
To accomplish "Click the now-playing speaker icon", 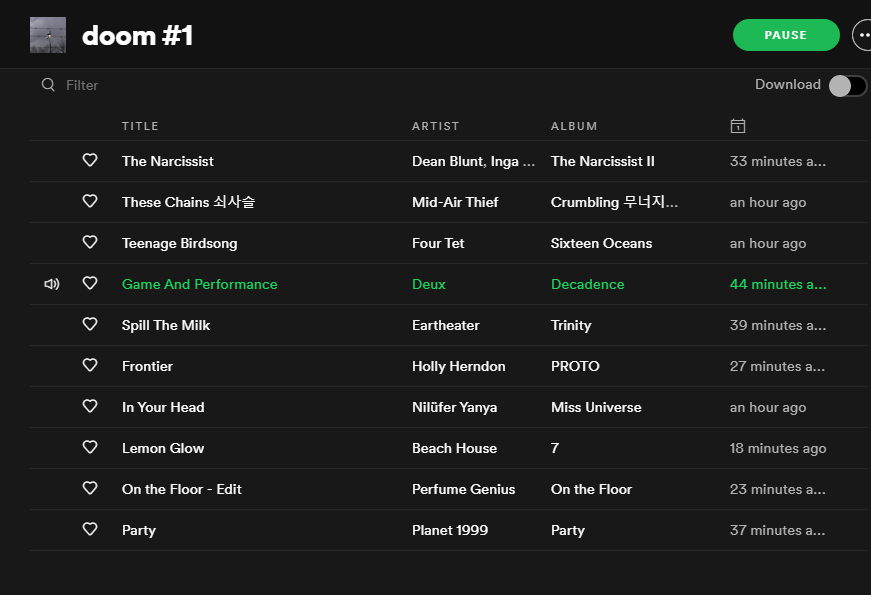I will [x=52, y=284].
